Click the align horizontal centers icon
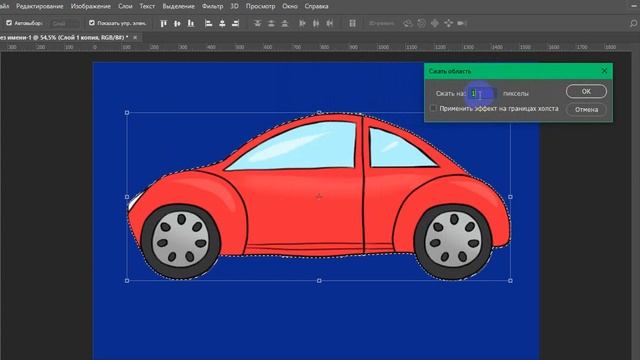The width and height of the screenshot is (640, 360). coord(222,23)
